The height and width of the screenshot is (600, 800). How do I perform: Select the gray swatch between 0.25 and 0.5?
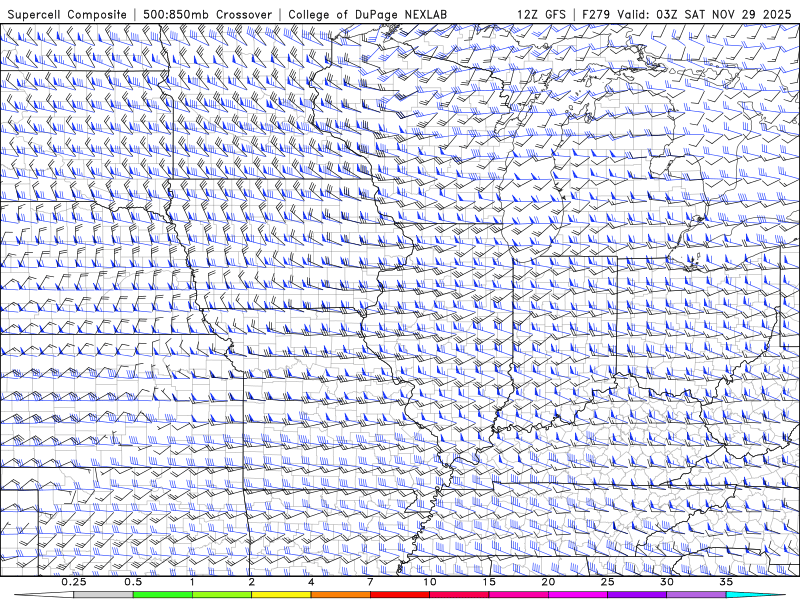click(x=103, y=595)
